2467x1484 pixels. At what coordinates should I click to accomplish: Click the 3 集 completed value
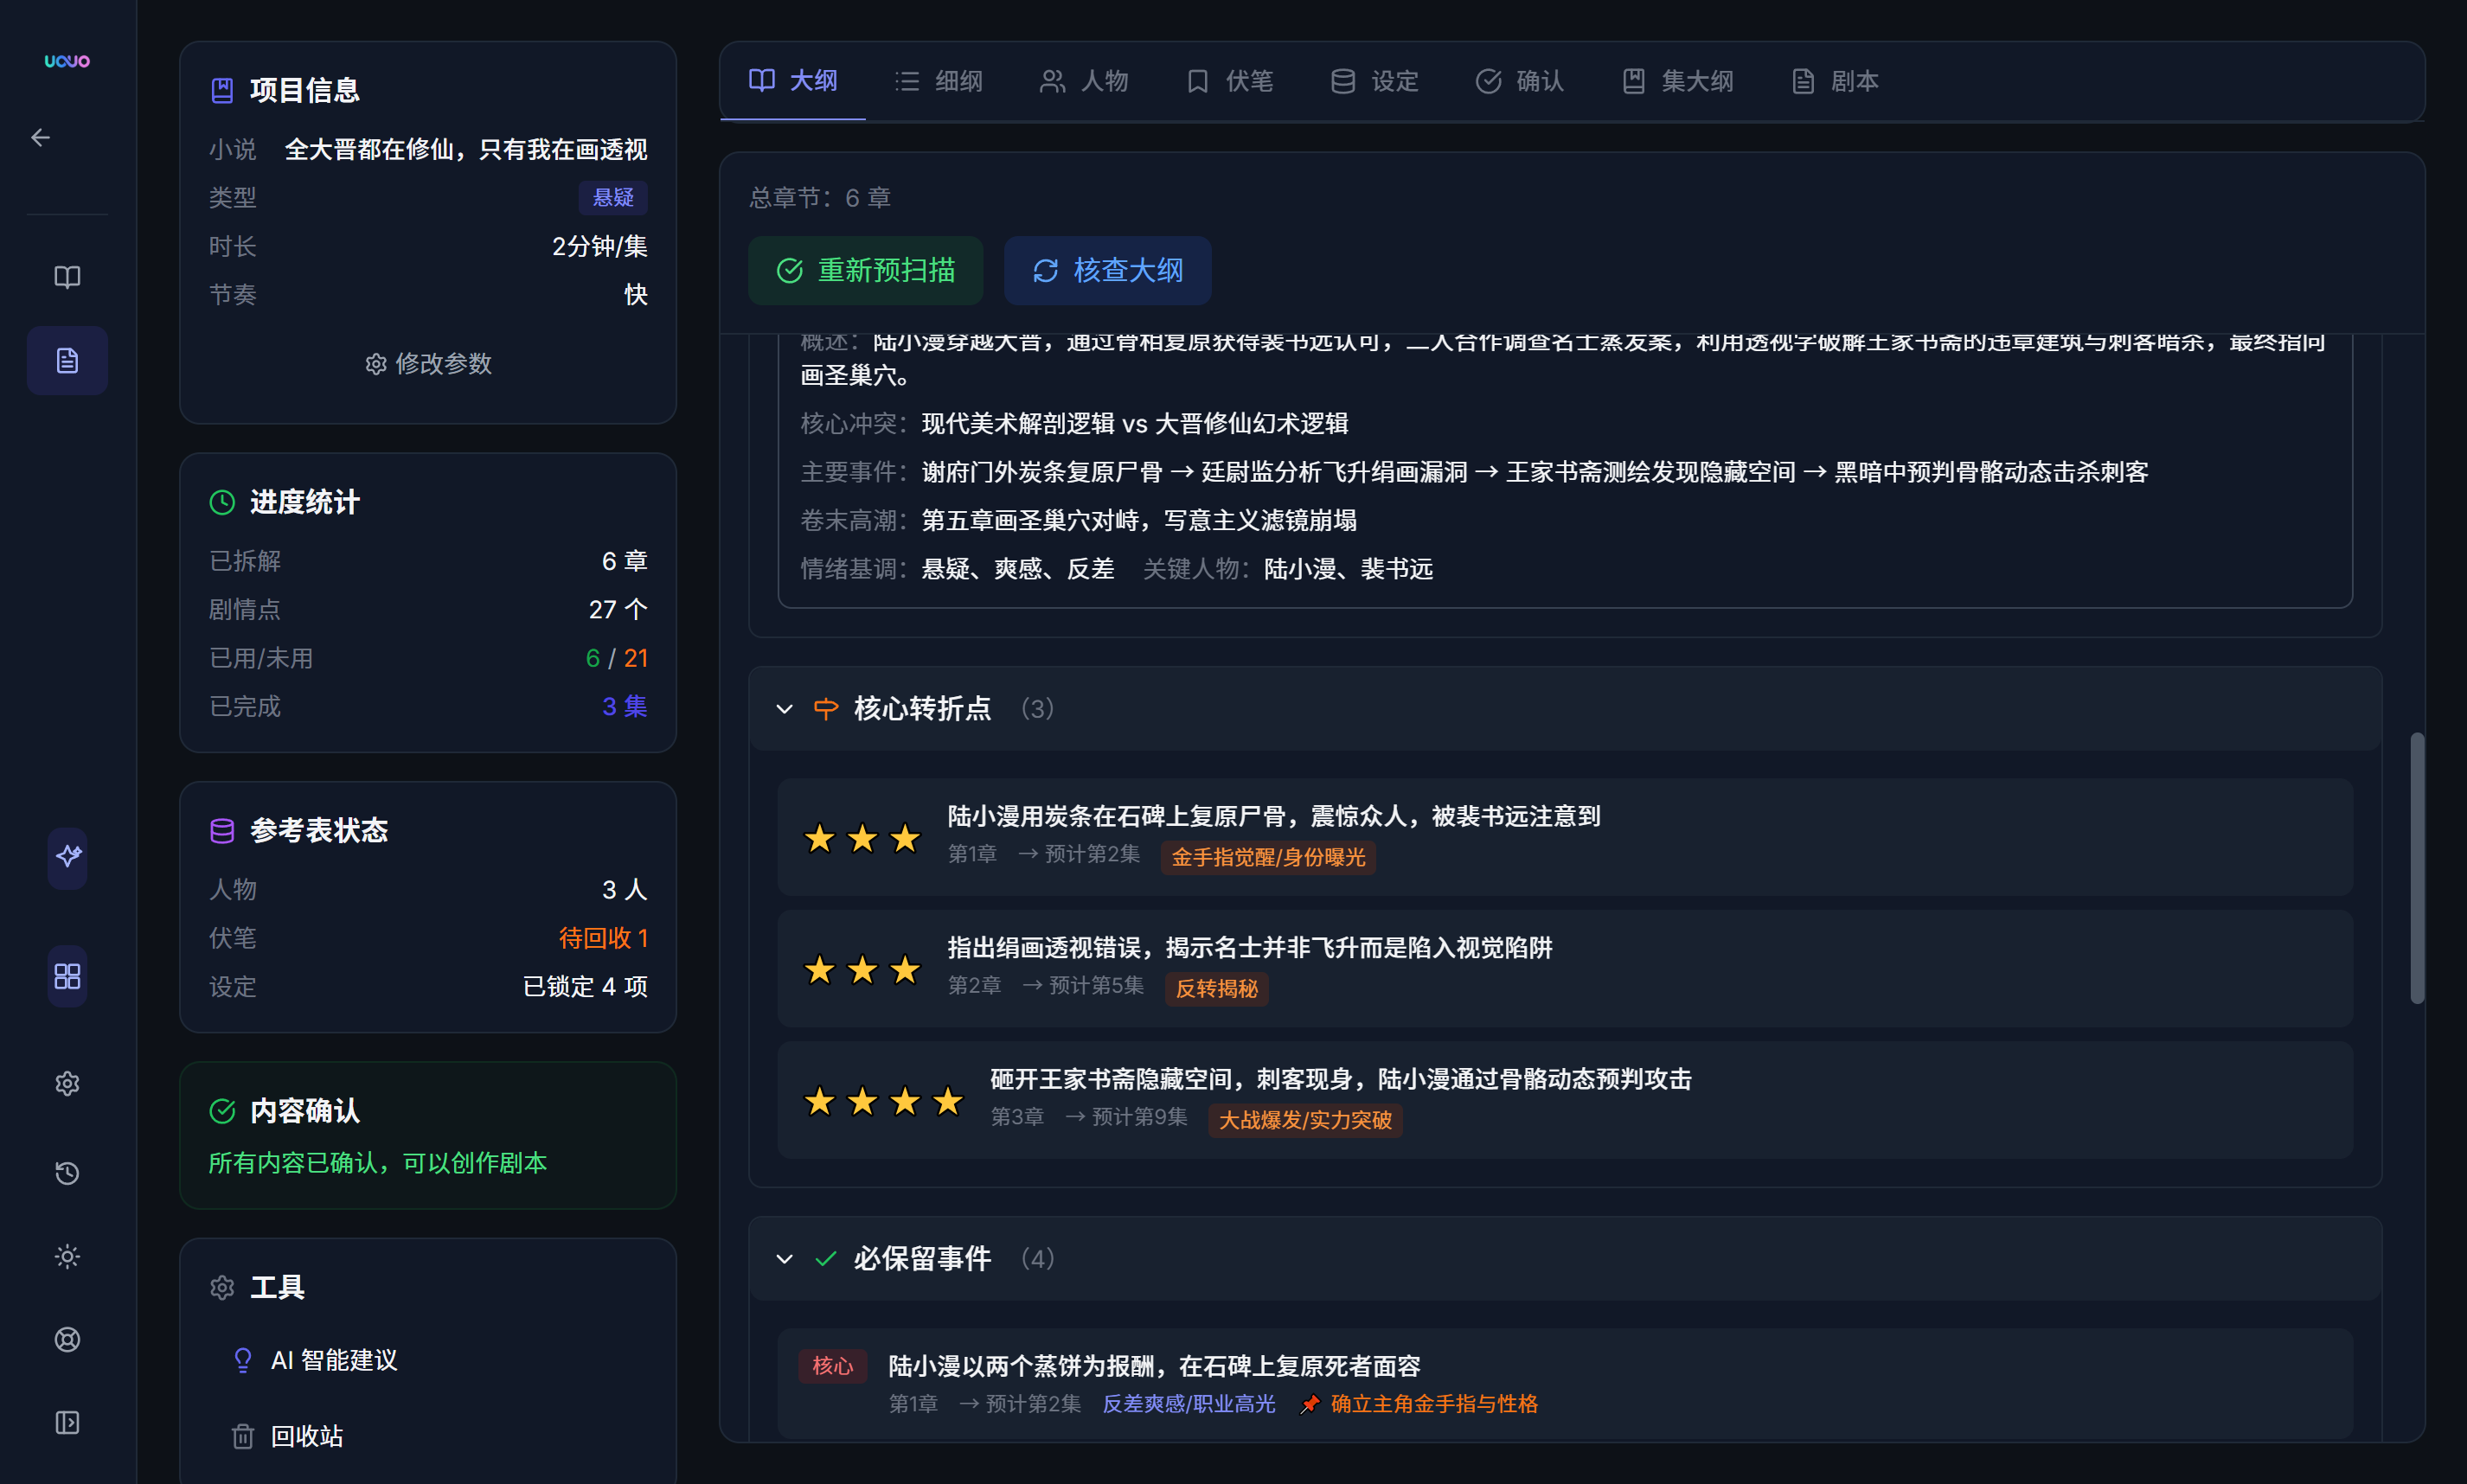click(x=624, y=706)
